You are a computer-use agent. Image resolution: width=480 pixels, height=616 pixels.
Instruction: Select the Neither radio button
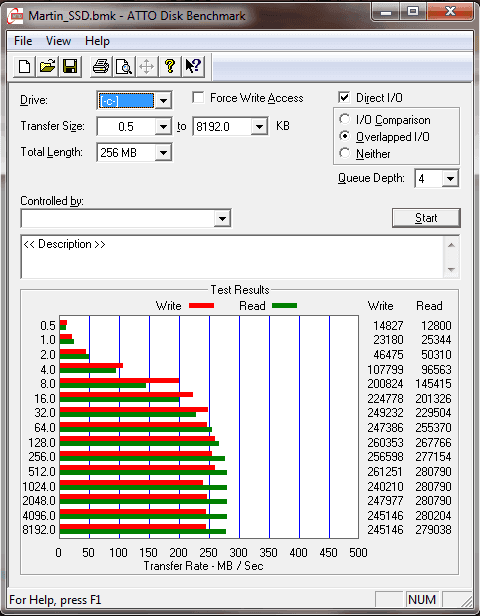(x=344, y=153)
